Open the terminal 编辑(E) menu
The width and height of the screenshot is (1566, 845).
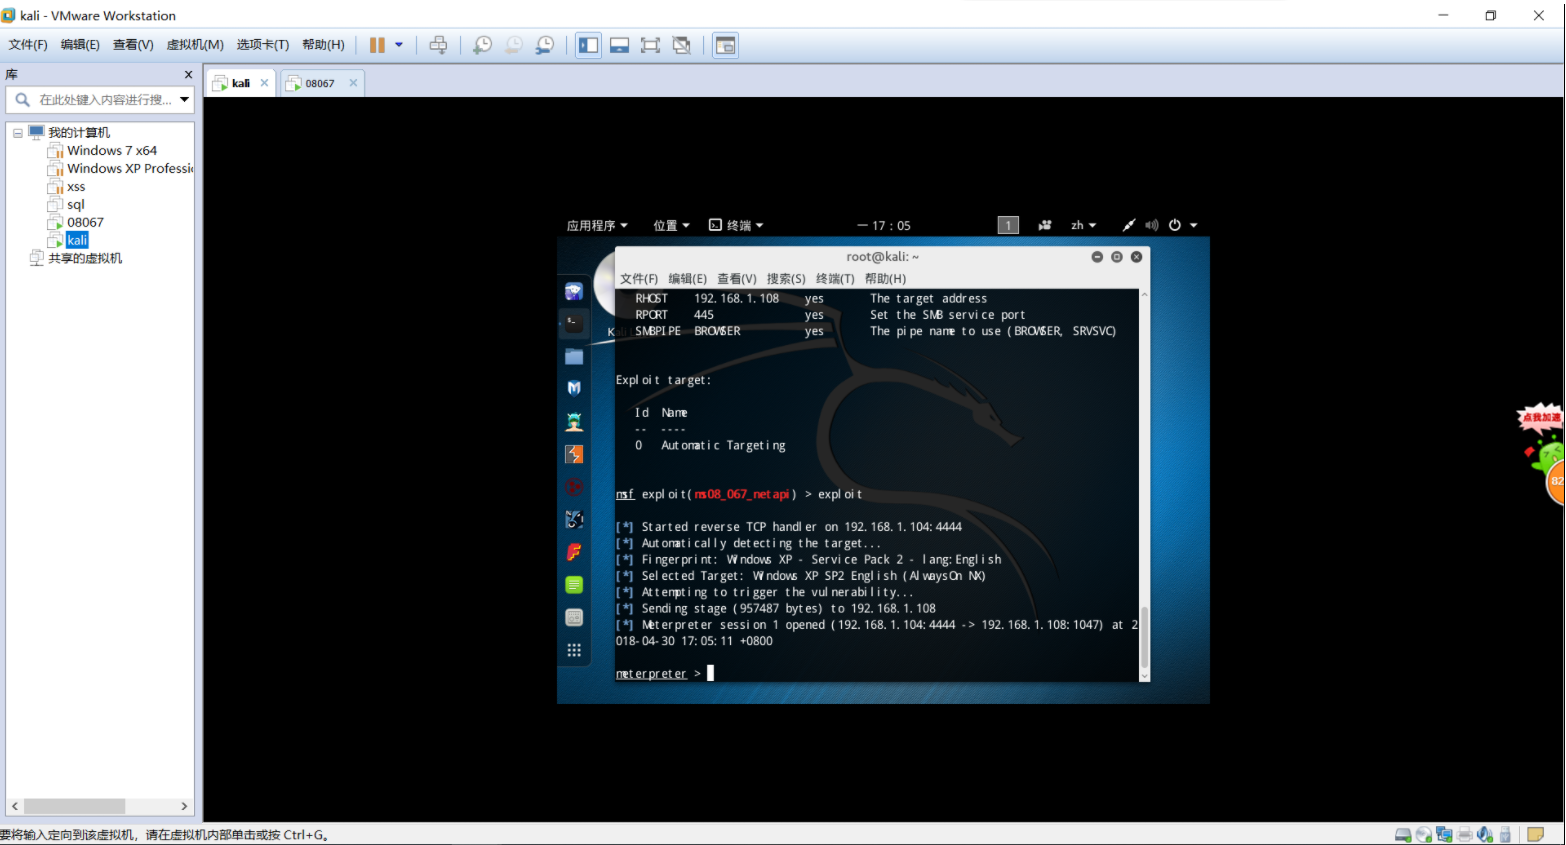coord(688,279)
